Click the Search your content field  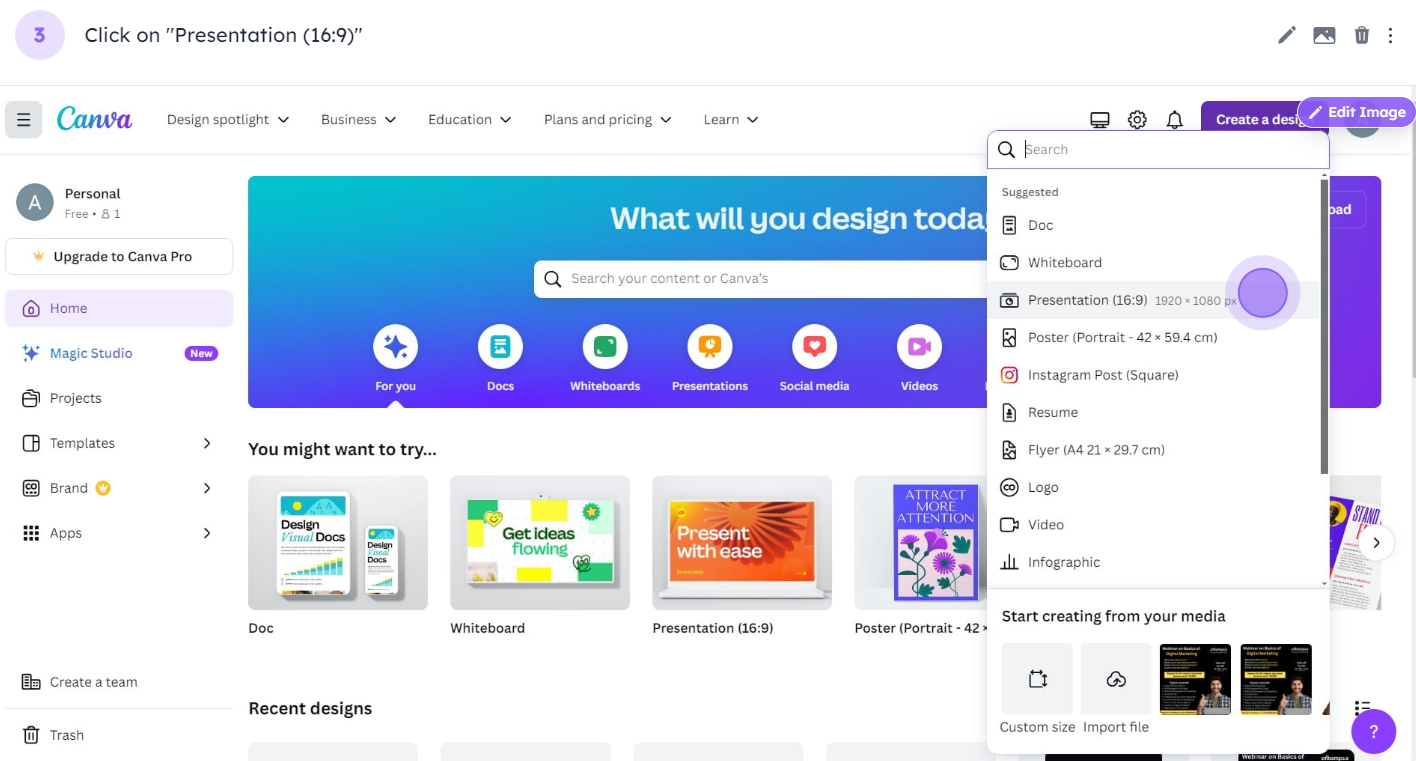coord(760,279)
